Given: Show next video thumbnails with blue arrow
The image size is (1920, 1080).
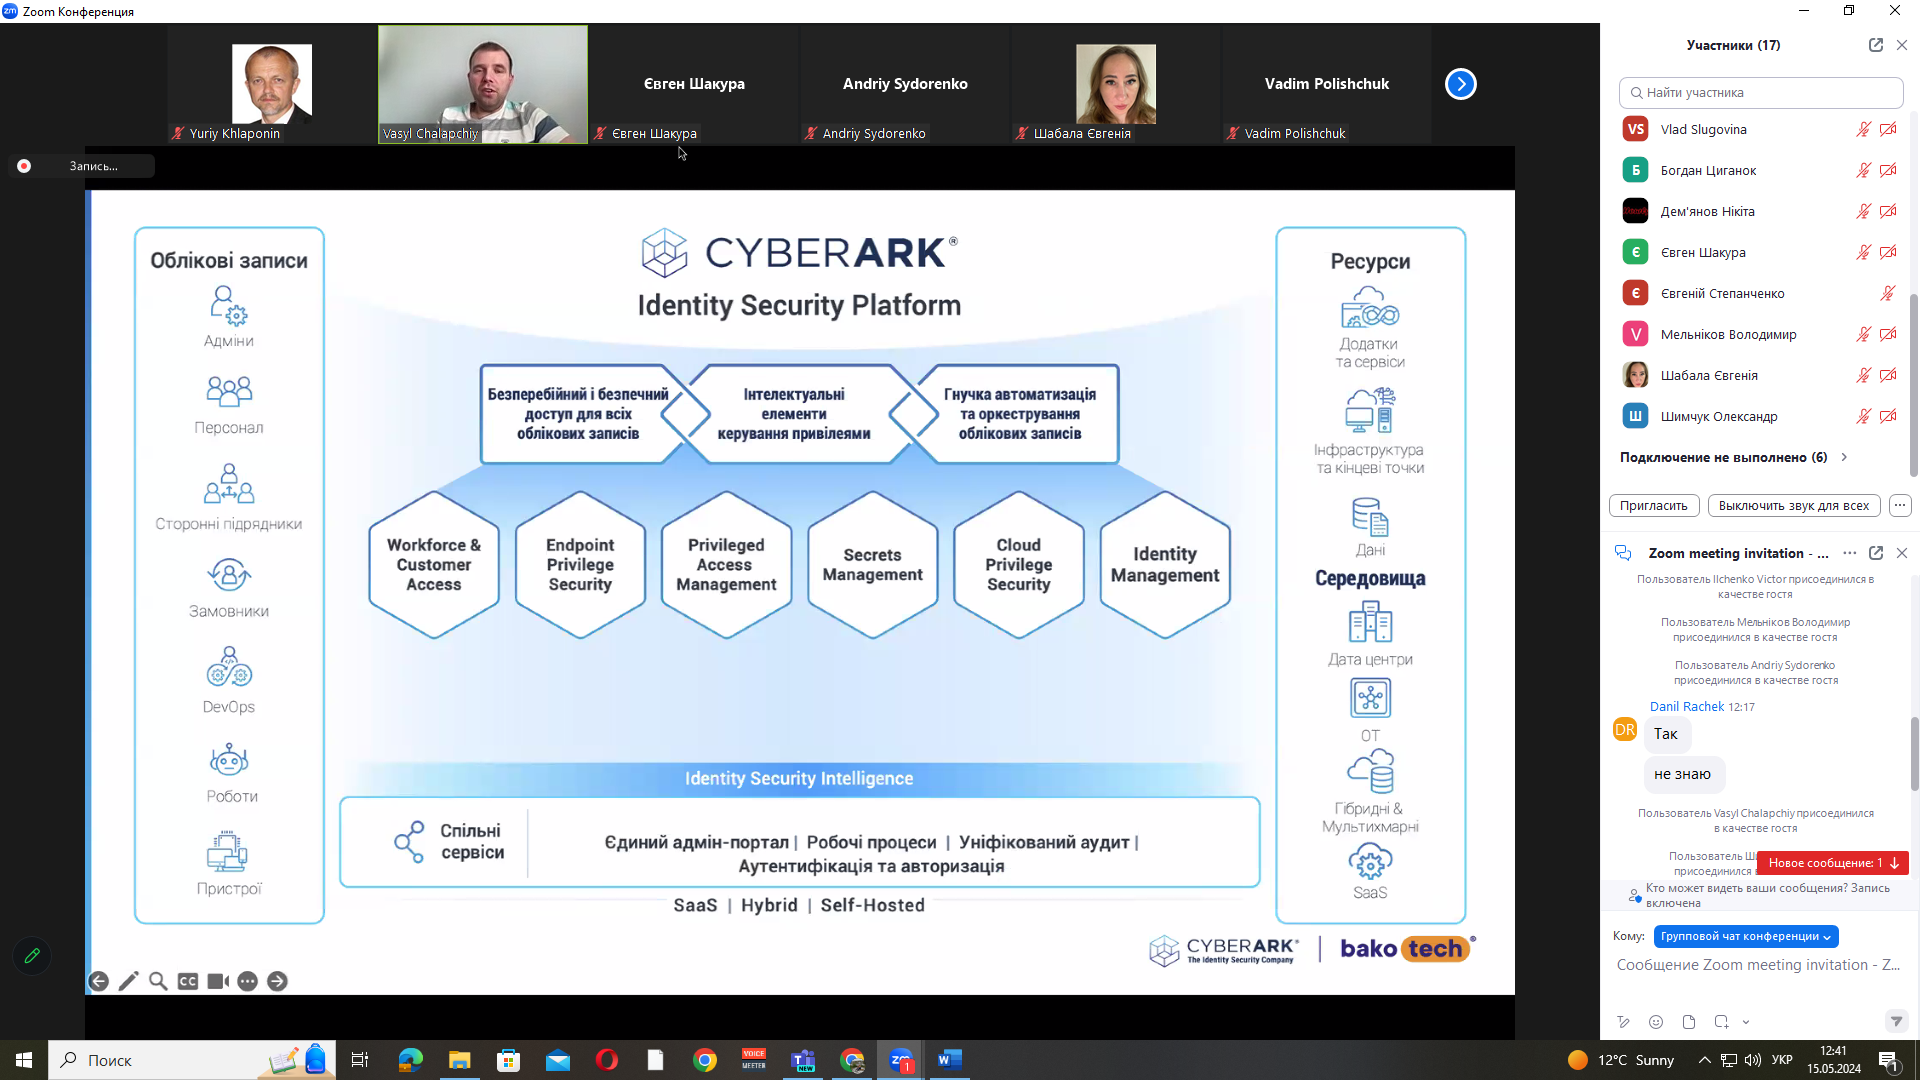Looking at the screenshot, I should click(x=1461, y=84).
